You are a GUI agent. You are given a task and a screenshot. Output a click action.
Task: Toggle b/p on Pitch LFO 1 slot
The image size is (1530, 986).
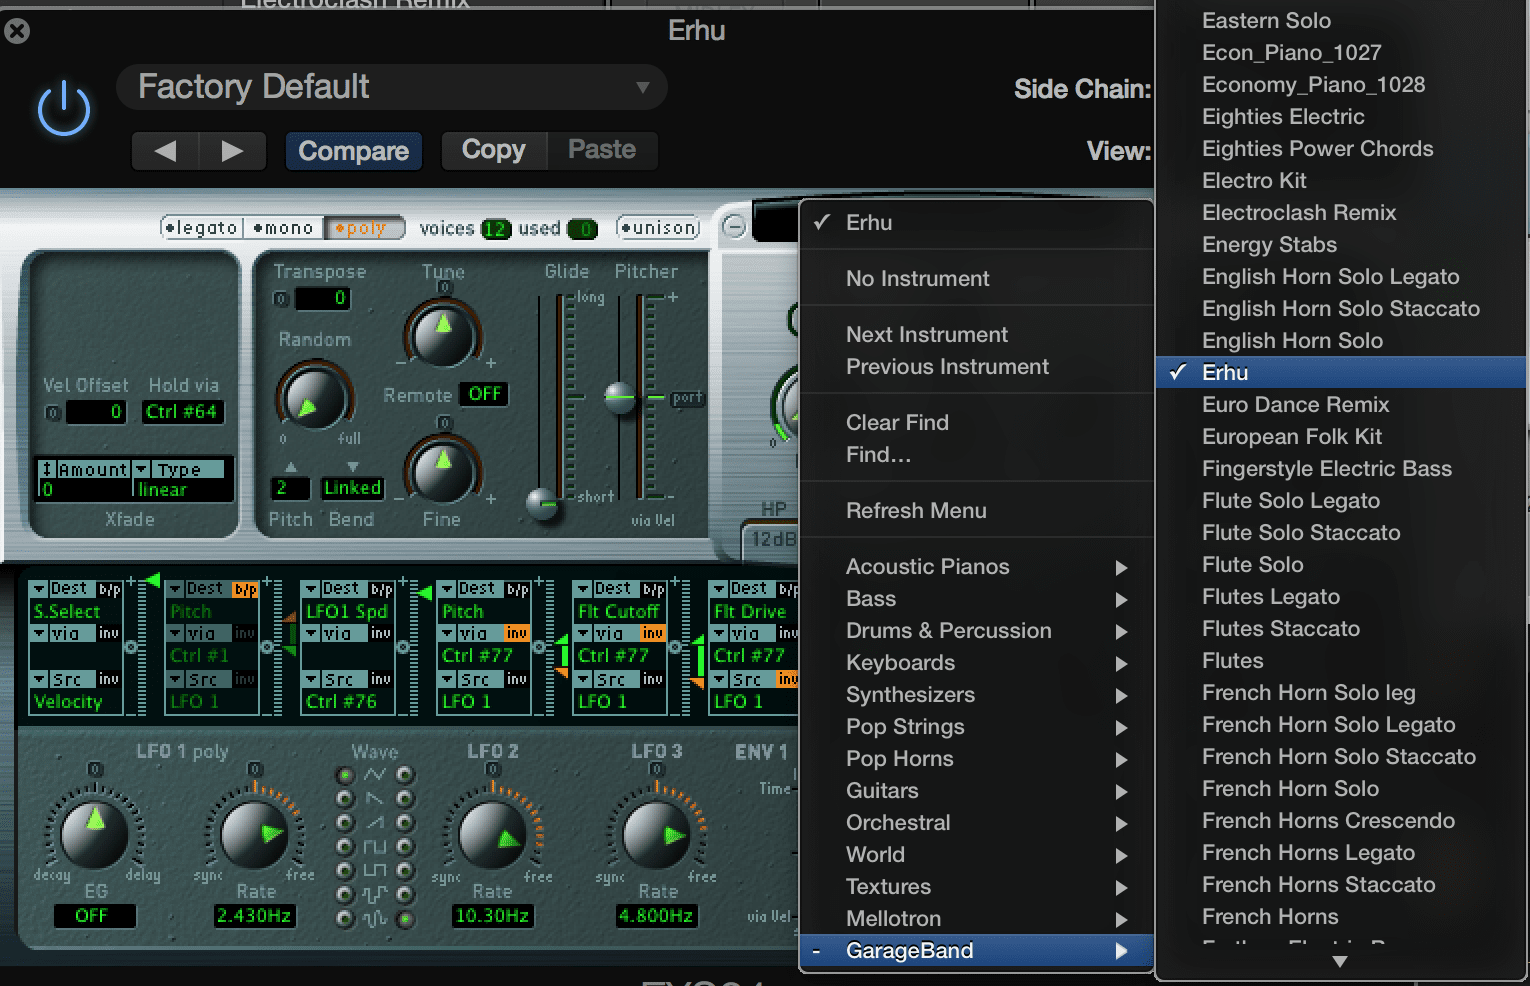245,589
